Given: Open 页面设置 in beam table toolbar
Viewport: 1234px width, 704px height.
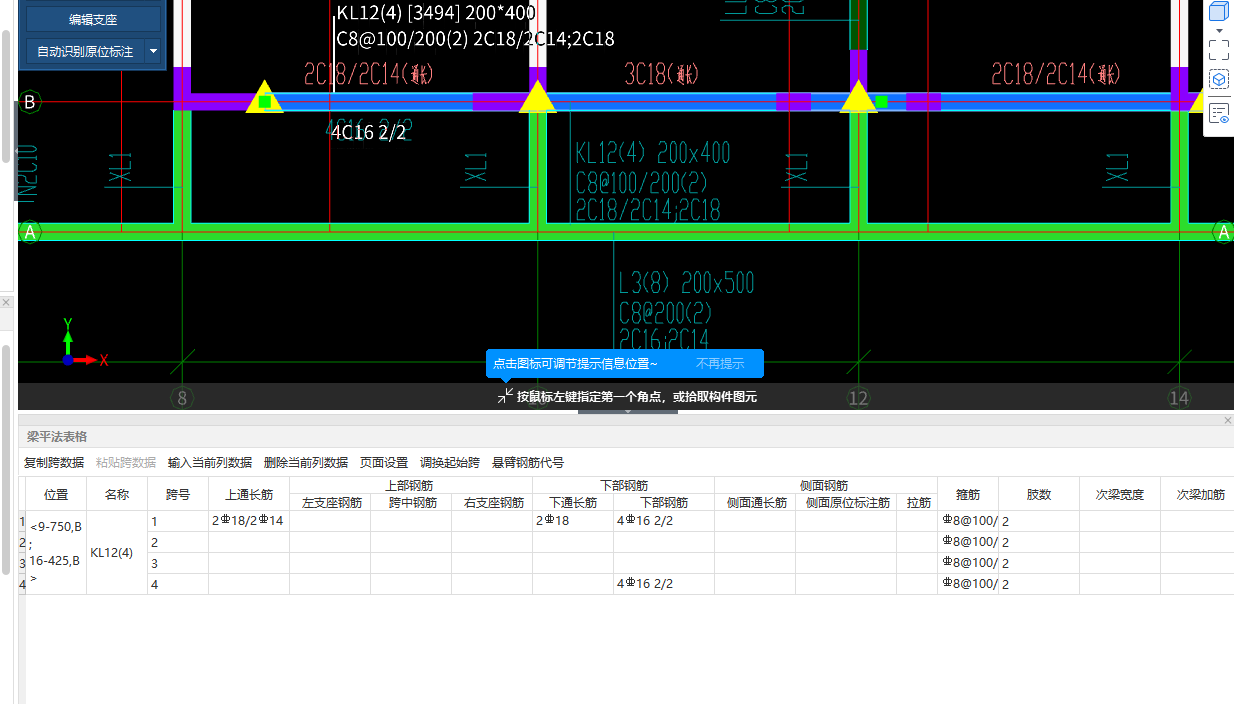Looking at the screenshot, I should [384, 462].
